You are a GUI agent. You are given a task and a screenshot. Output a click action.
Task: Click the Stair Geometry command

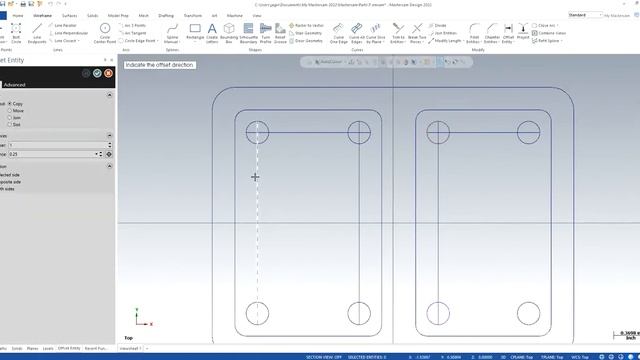(x=305, y=33)
